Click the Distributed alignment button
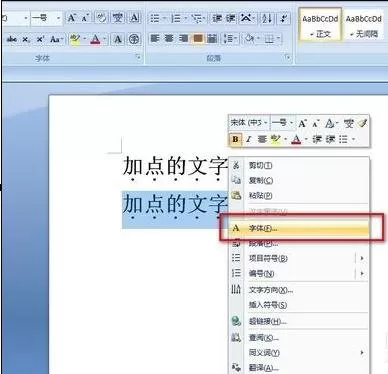 [x=212, y=39]
